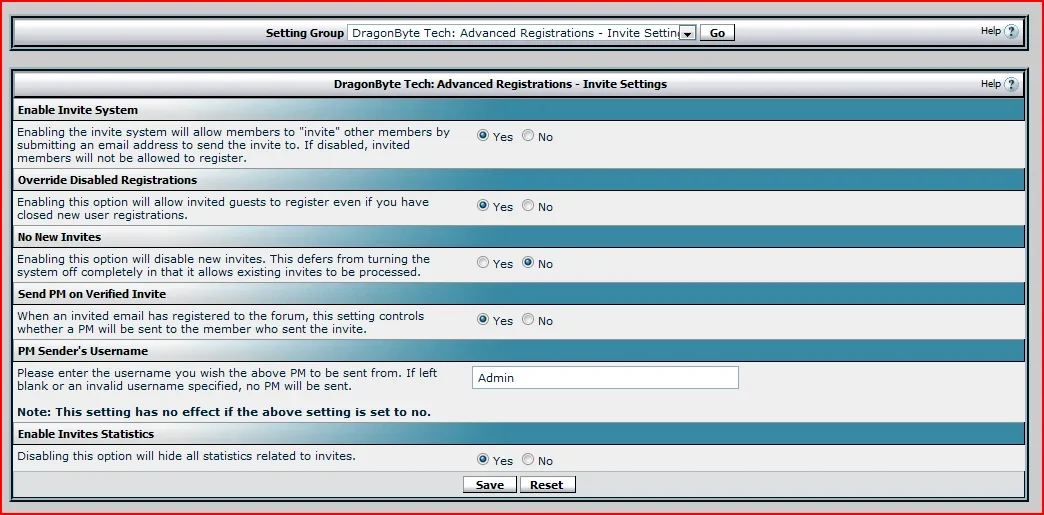Screen dimensions: 1044x515
Task: Click the Override Disabled Registrations heading
Action: tap(107, 180)
